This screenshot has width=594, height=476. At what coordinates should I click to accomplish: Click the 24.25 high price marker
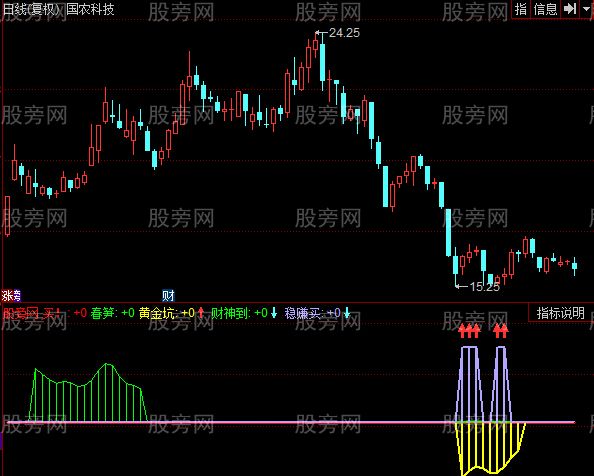pos(344,33)
